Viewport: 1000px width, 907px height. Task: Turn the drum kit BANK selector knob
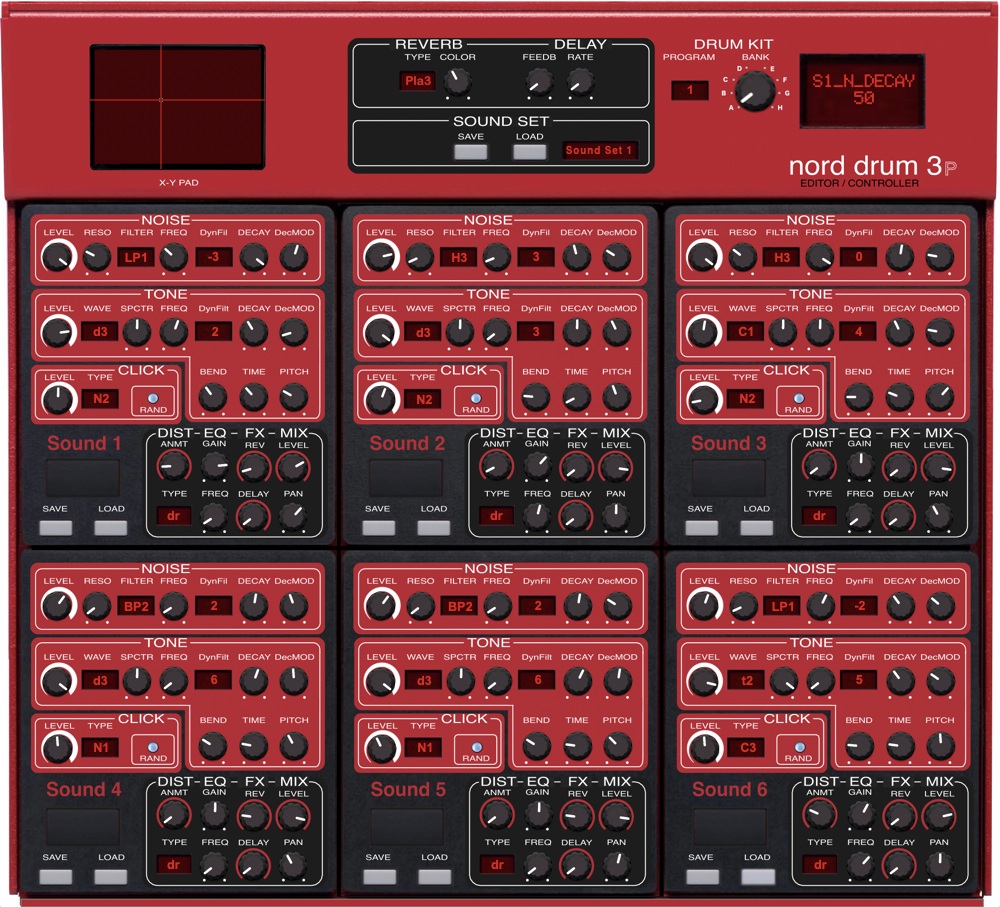(x=755, y=91)
